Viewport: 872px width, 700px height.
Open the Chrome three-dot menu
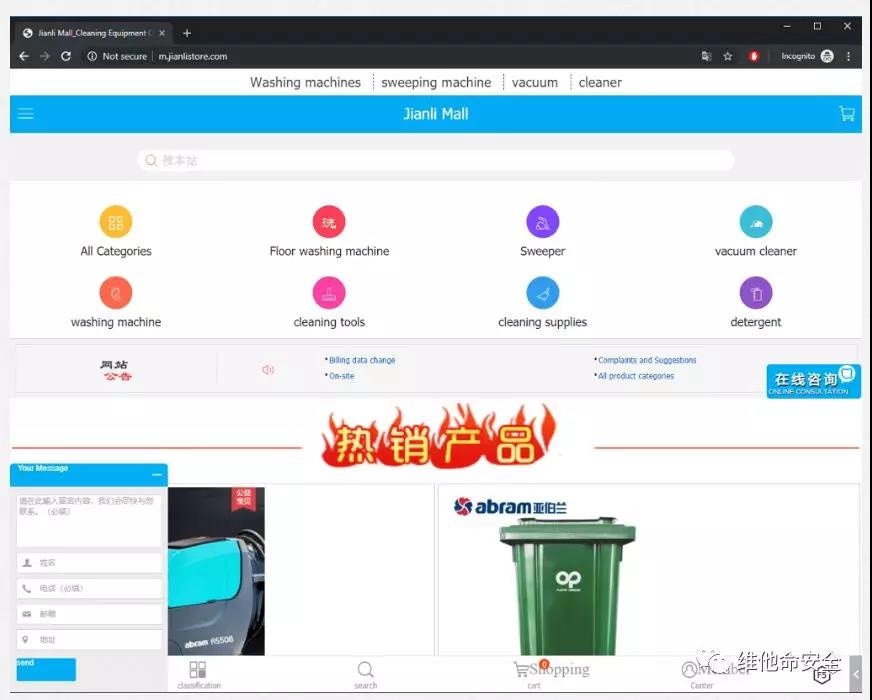[849, 56]
